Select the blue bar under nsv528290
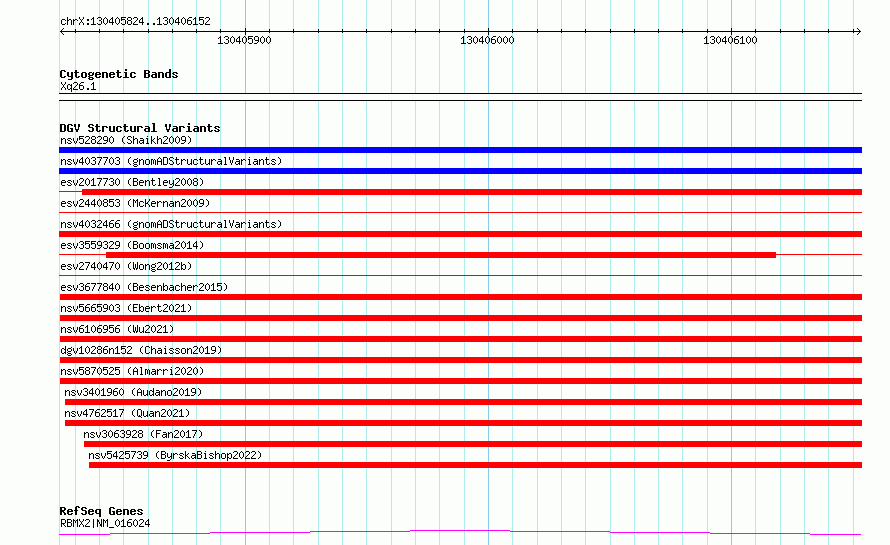Image resolution: width=890 pixels, height=545 pixels. 460,150
